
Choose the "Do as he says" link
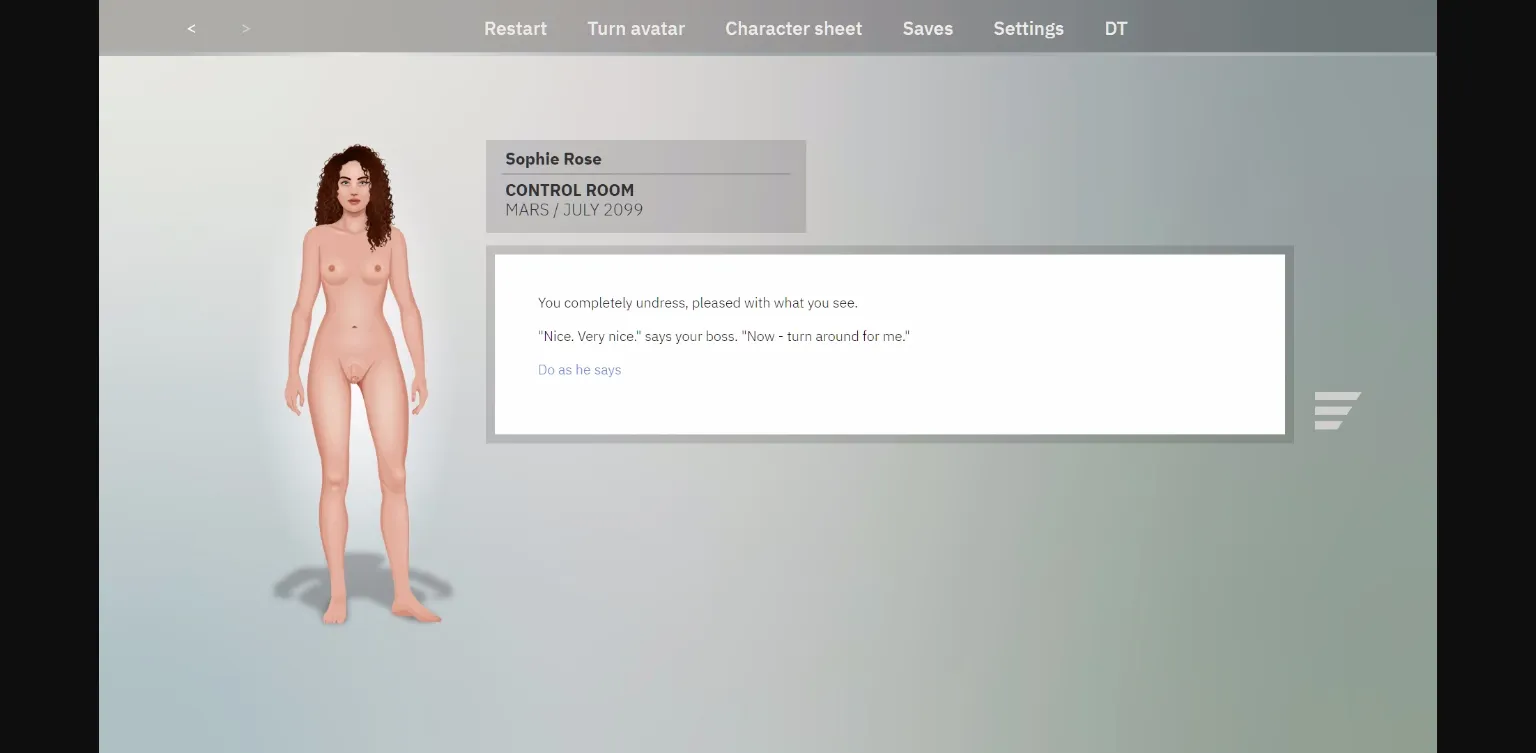coord(579,370)
